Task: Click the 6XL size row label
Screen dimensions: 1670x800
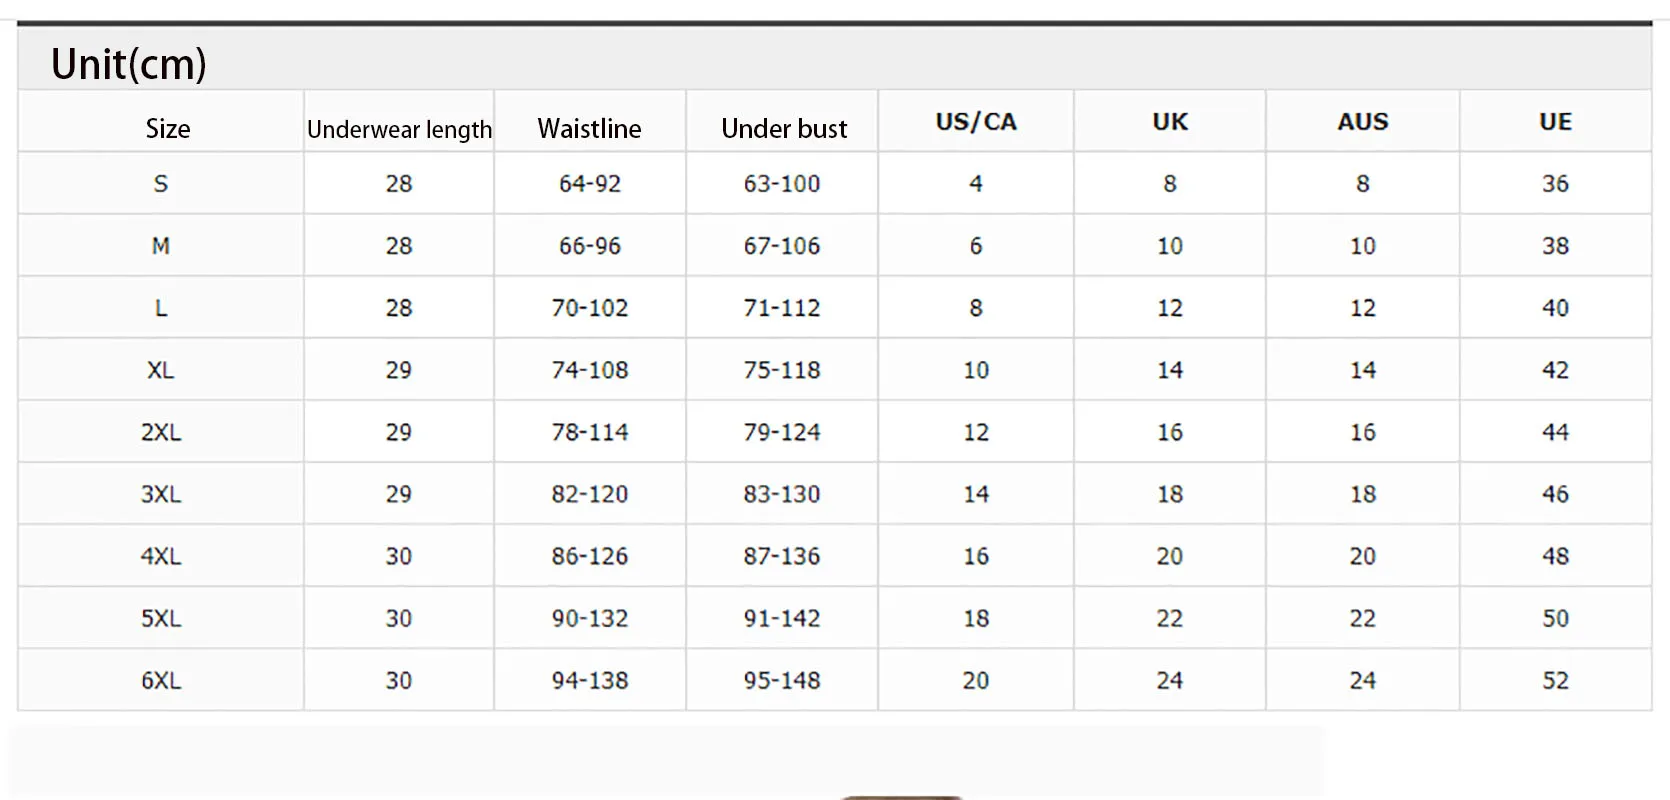Action: pos(161,681)
